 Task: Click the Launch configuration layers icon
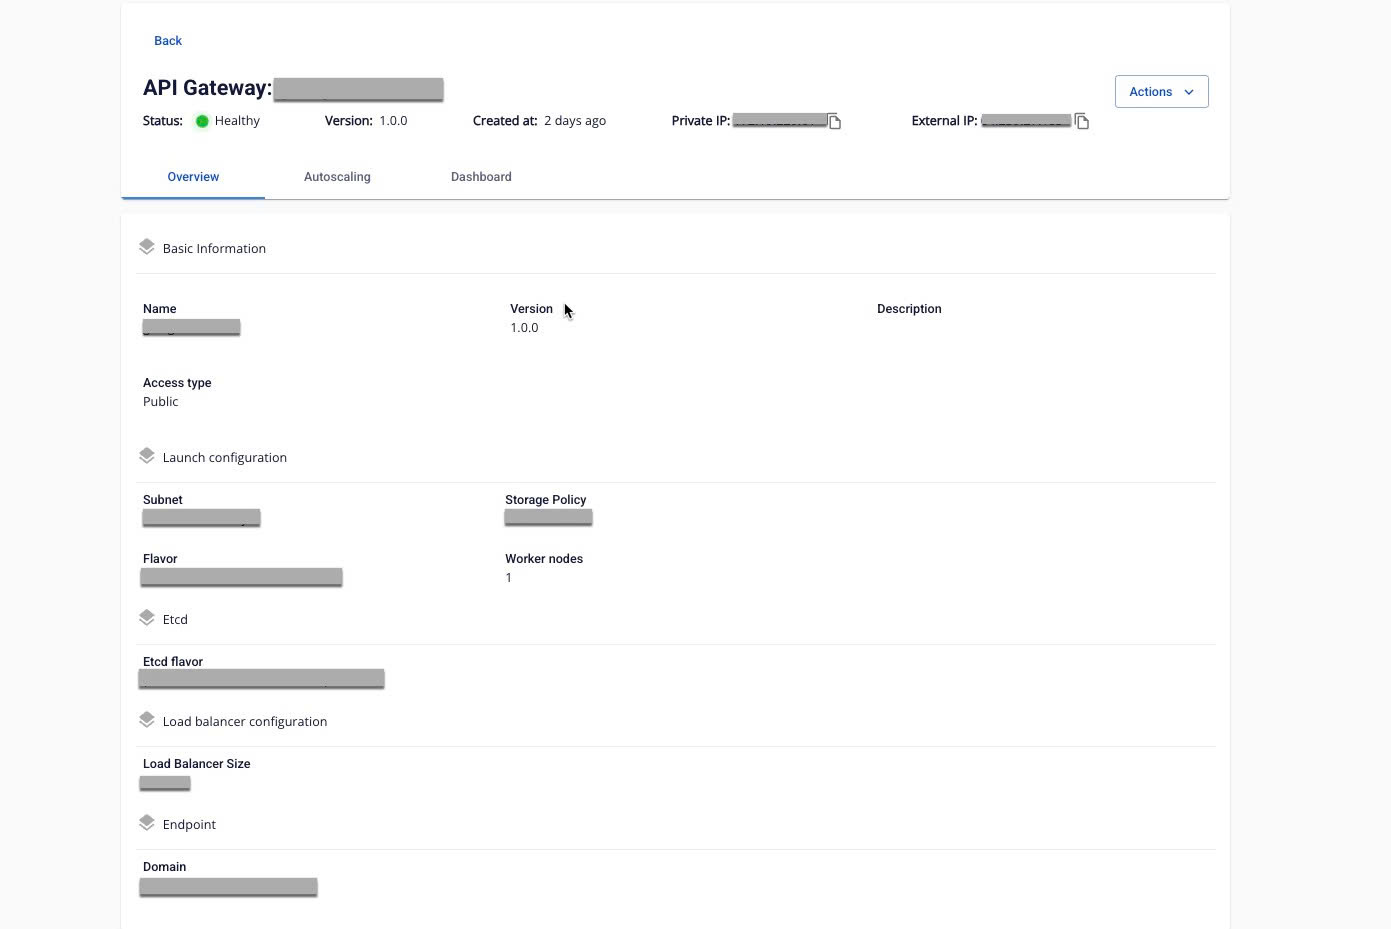coord(147,456)
